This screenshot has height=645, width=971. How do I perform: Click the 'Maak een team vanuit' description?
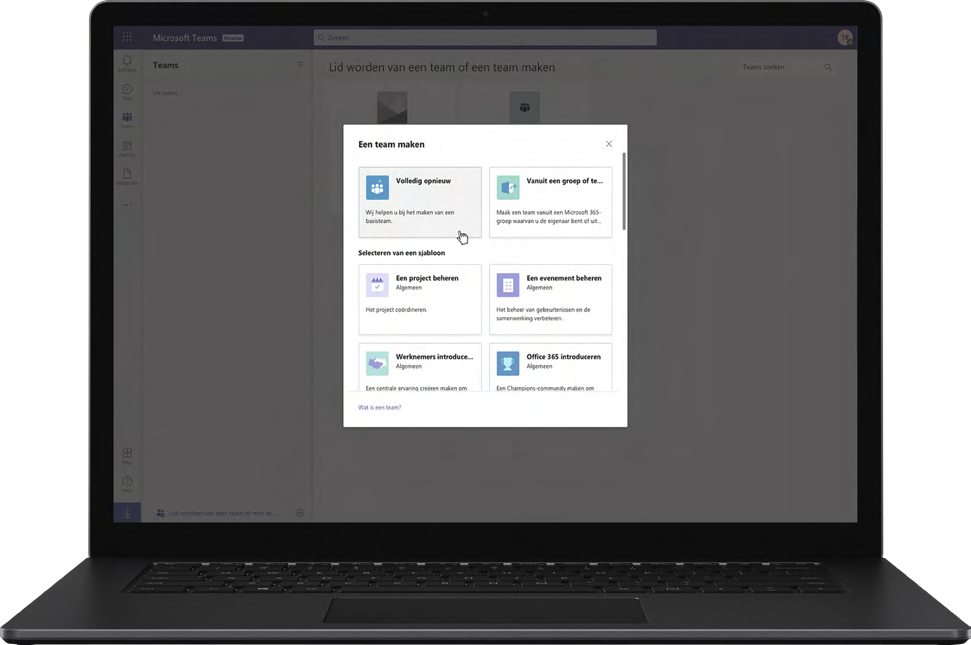(x=549, y=217)
